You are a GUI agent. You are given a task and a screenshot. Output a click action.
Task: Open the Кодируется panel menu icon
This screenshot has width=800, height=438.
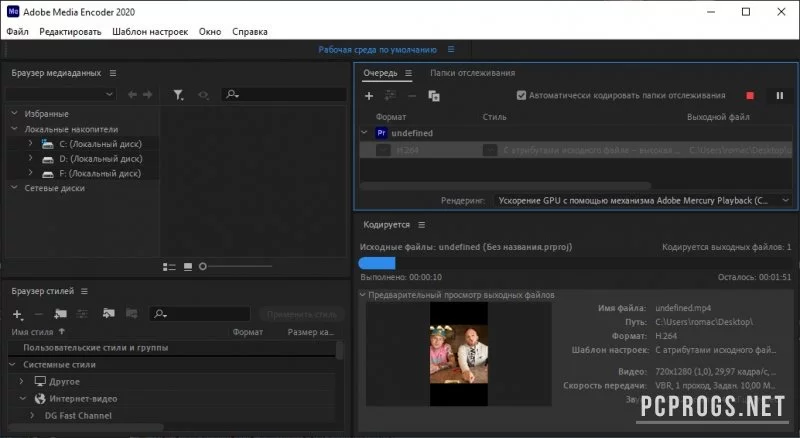coord(421,225)
